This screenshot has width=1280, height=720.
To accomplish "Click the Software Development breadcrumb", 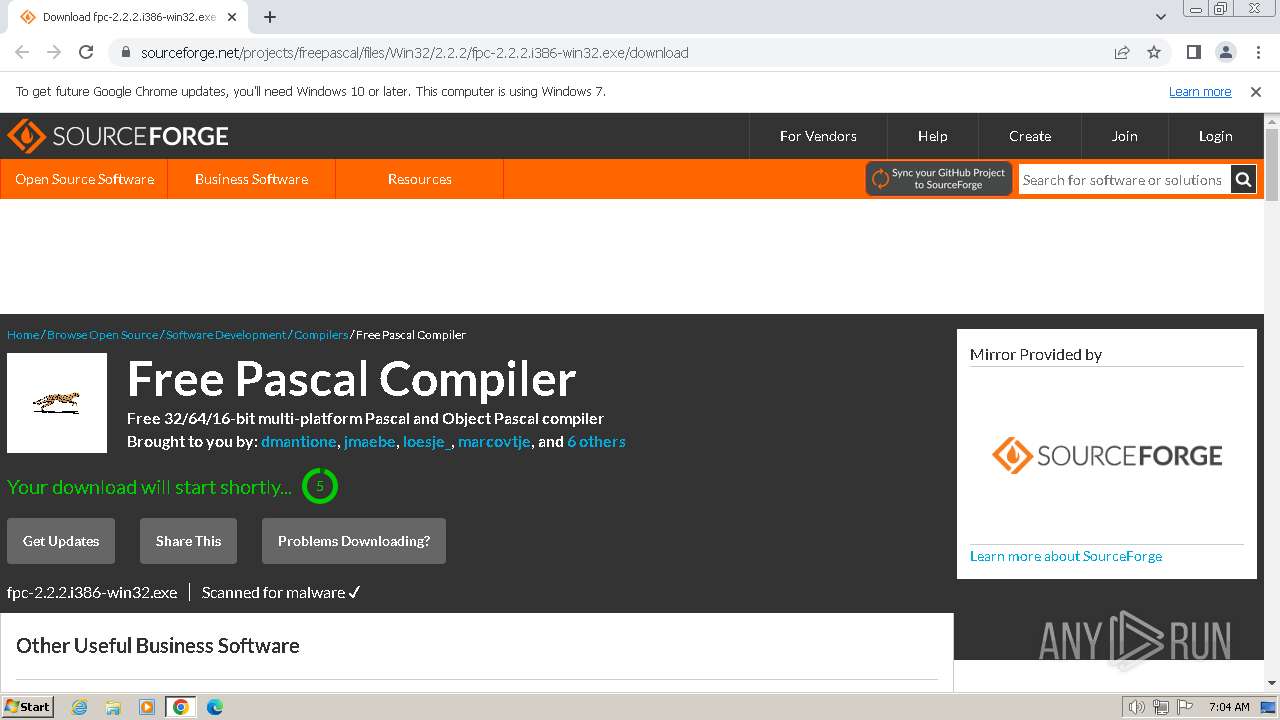I will click(226, 335).
